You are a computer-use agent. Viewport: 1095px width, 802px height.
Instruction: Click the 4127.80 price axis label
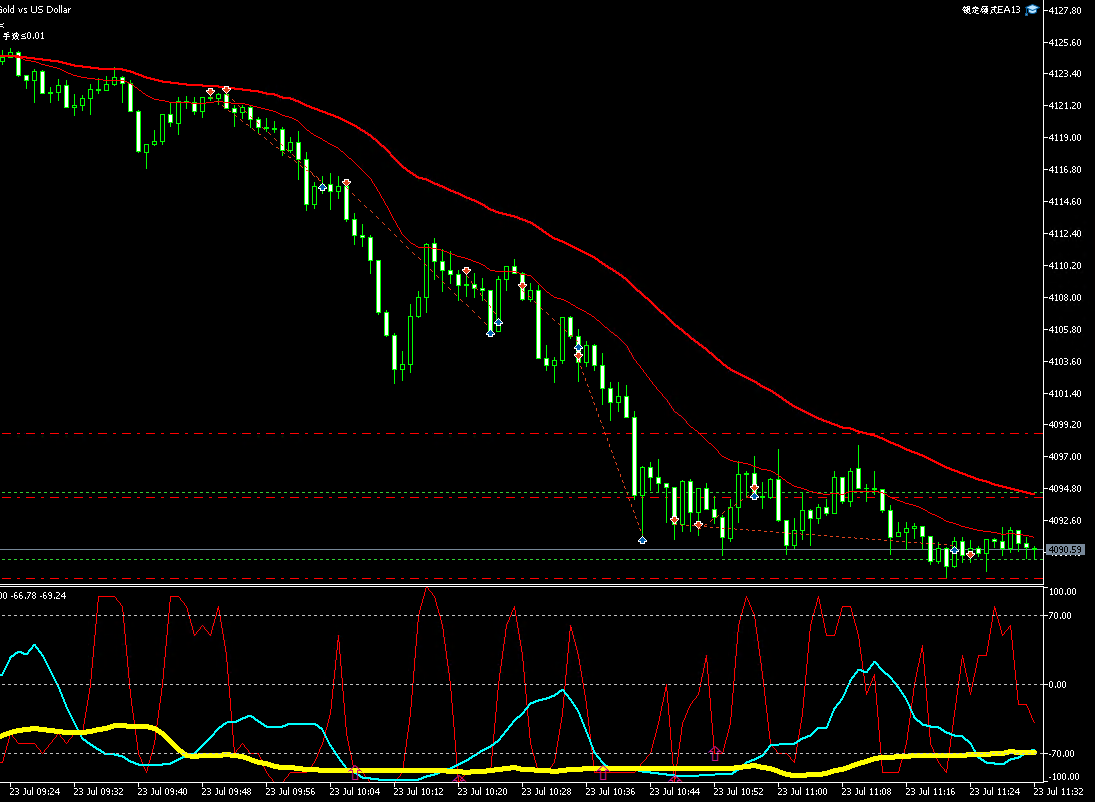click(x=1065, y=10)
